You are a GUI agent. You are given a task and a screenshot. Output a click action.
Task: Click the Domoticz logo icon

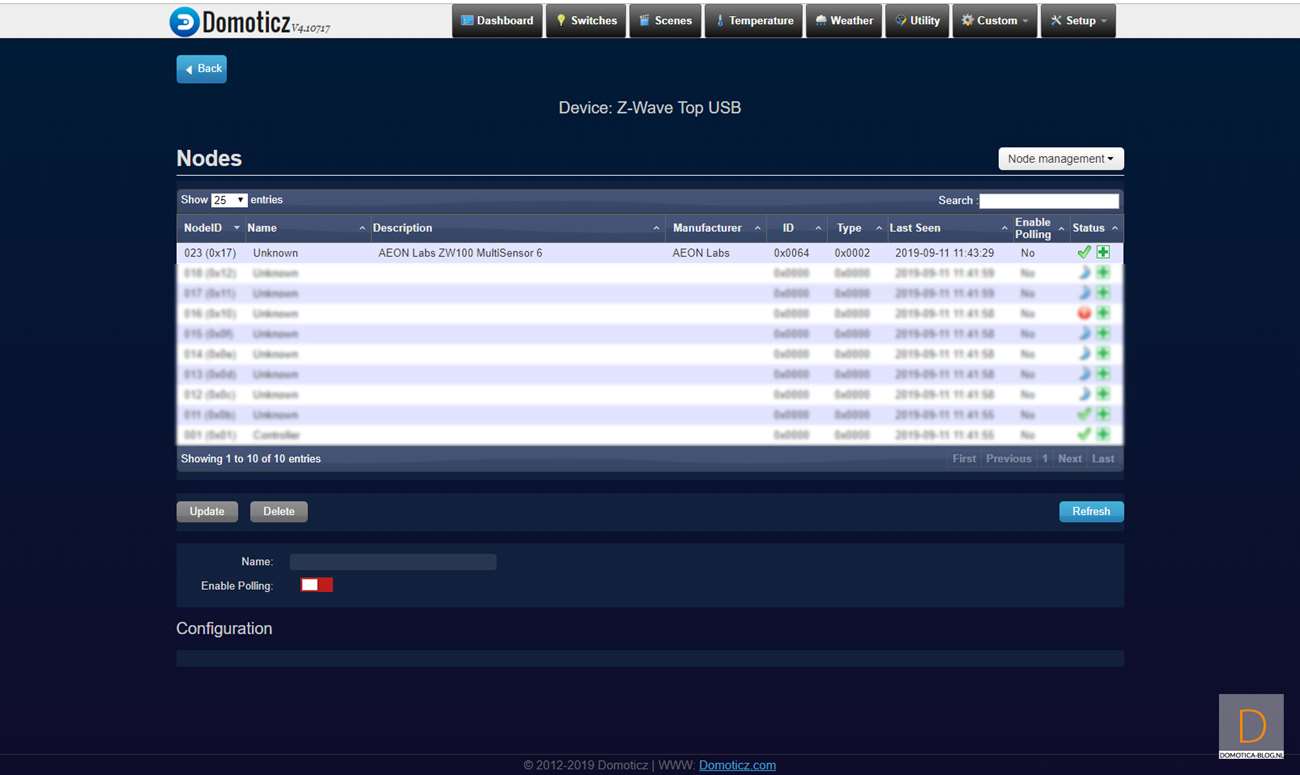pyautogui.click(x=184, y=22)
